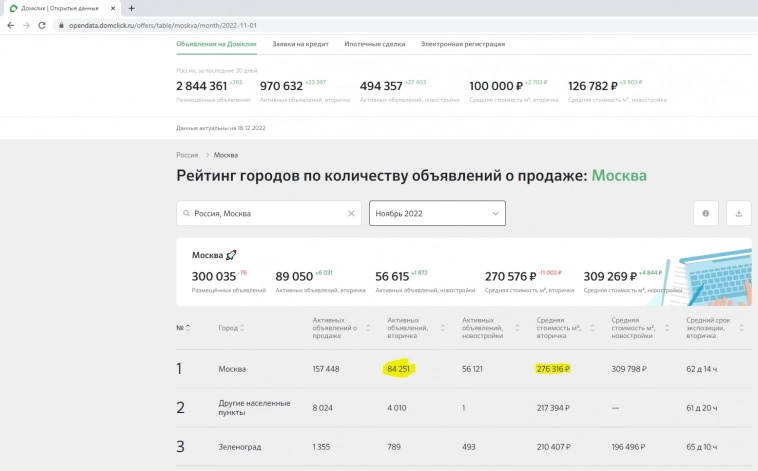Switch to Электронная регистрация tab
Viewport: 758px width, 471px height.
[x=463, y=44]
